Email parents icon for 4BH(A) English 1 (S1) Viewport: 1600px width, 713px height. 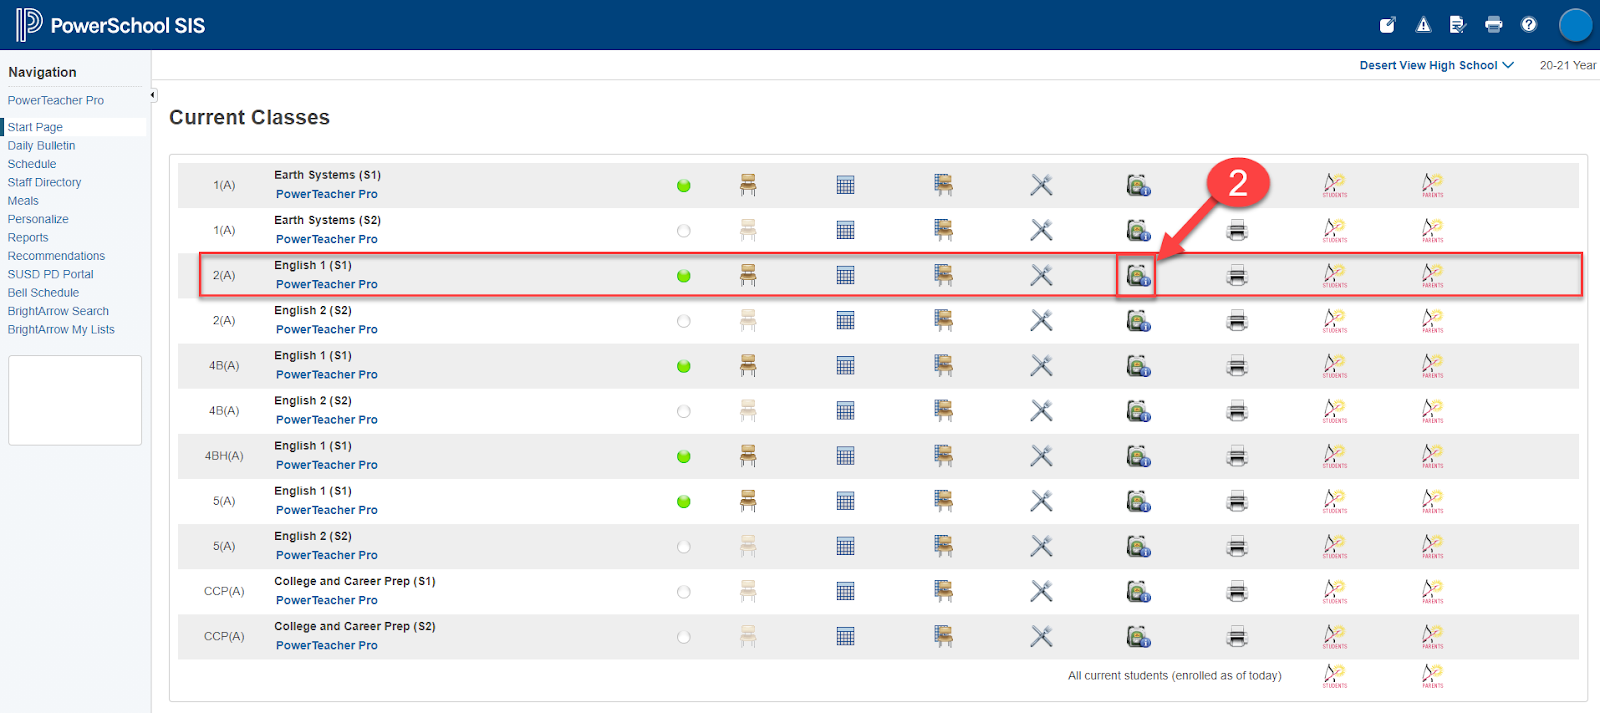pos(1433,456)
